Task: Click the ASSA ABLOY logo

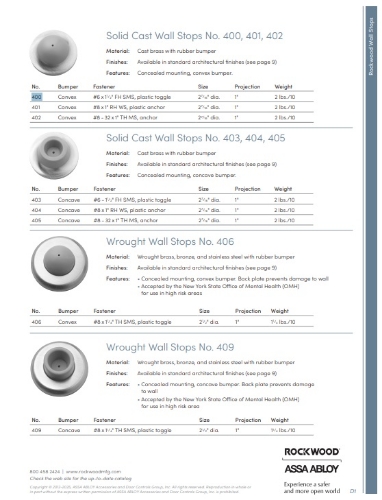Action: [312, 469]
